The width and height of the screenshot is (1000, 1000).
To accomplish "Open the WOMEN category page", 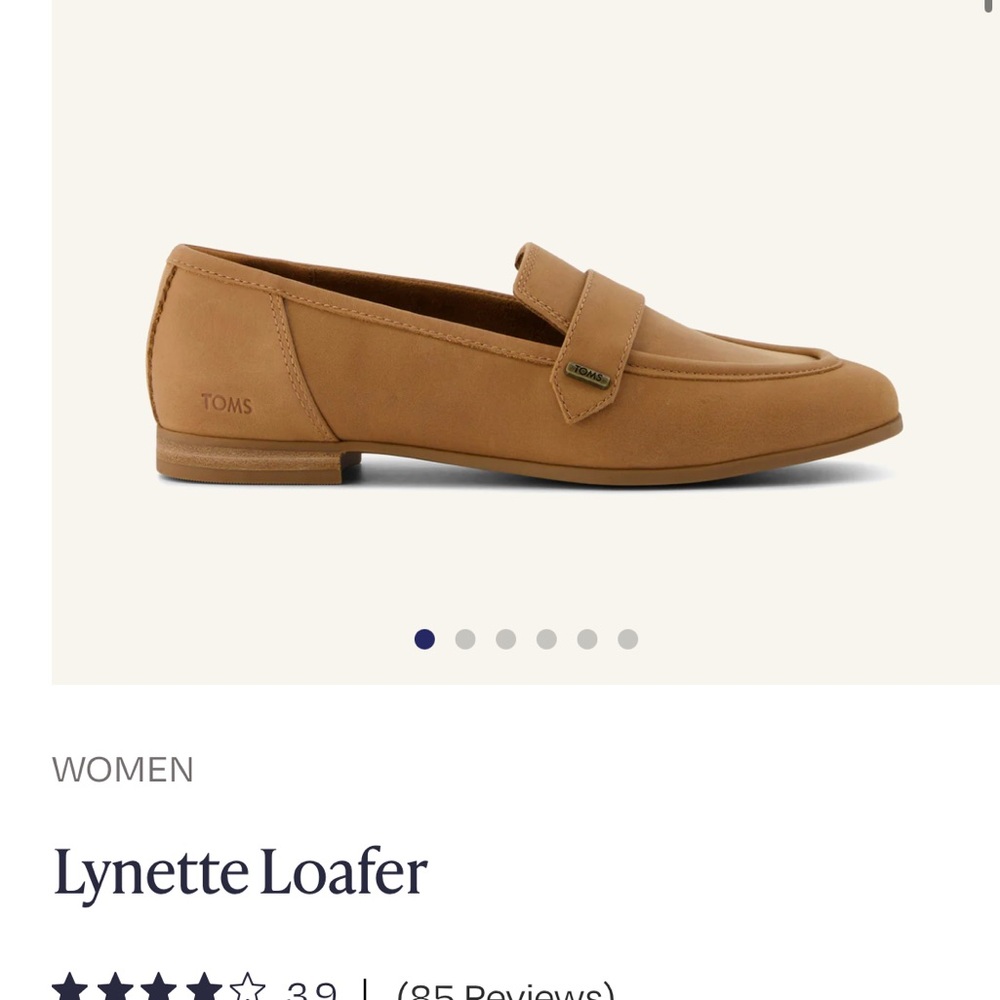I will 122,770.
